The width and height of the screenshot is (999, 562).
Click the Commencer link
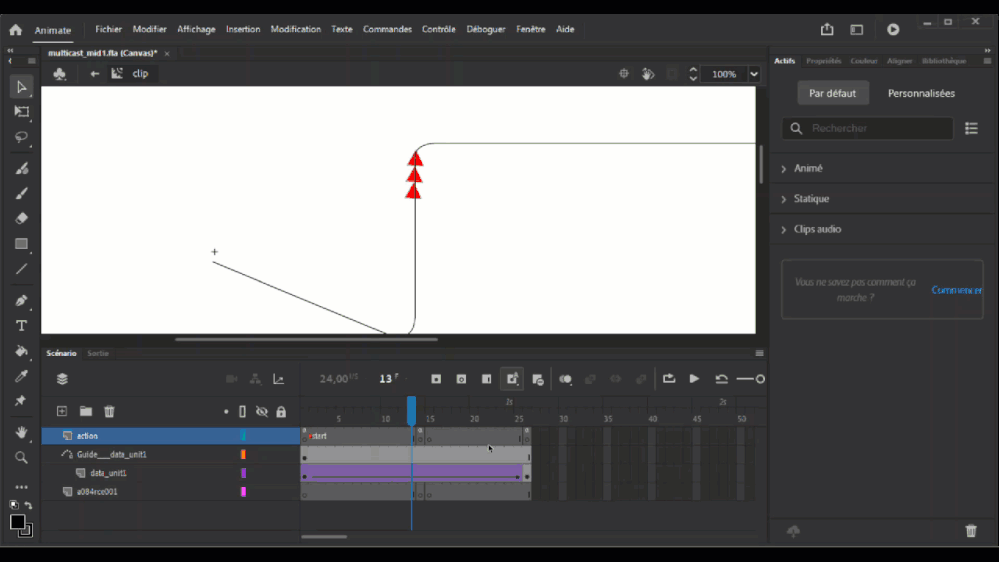956,291
